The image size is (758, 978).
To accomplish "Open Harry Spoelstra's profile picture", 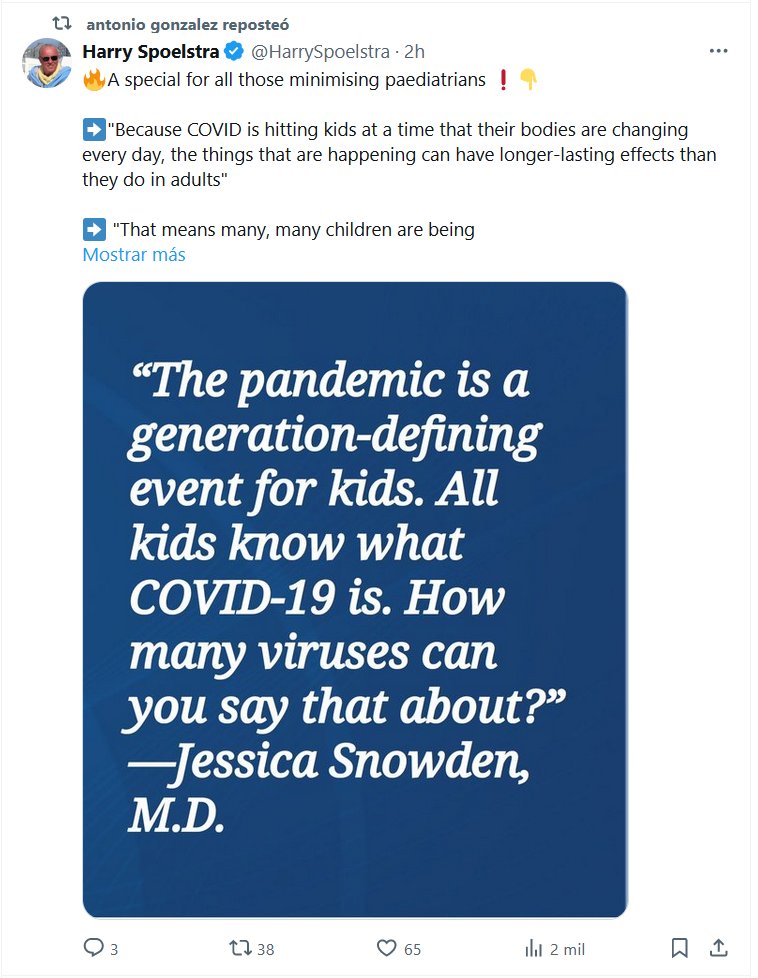I will coord(46,65).
